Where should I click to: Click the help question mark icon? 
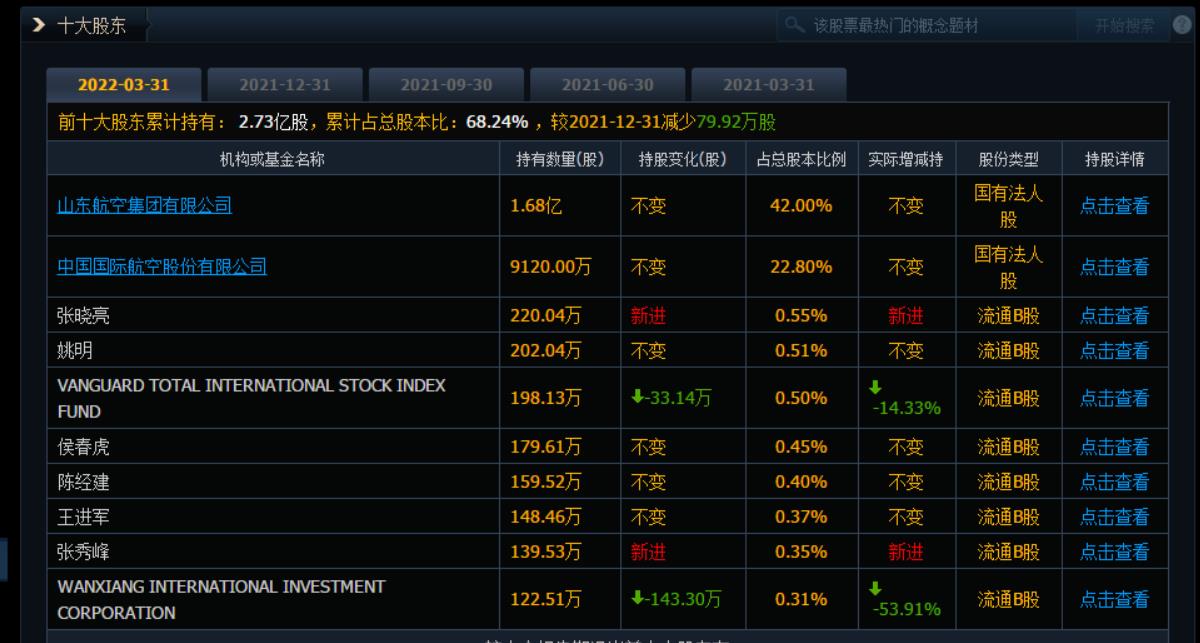tap(1182, 25)
